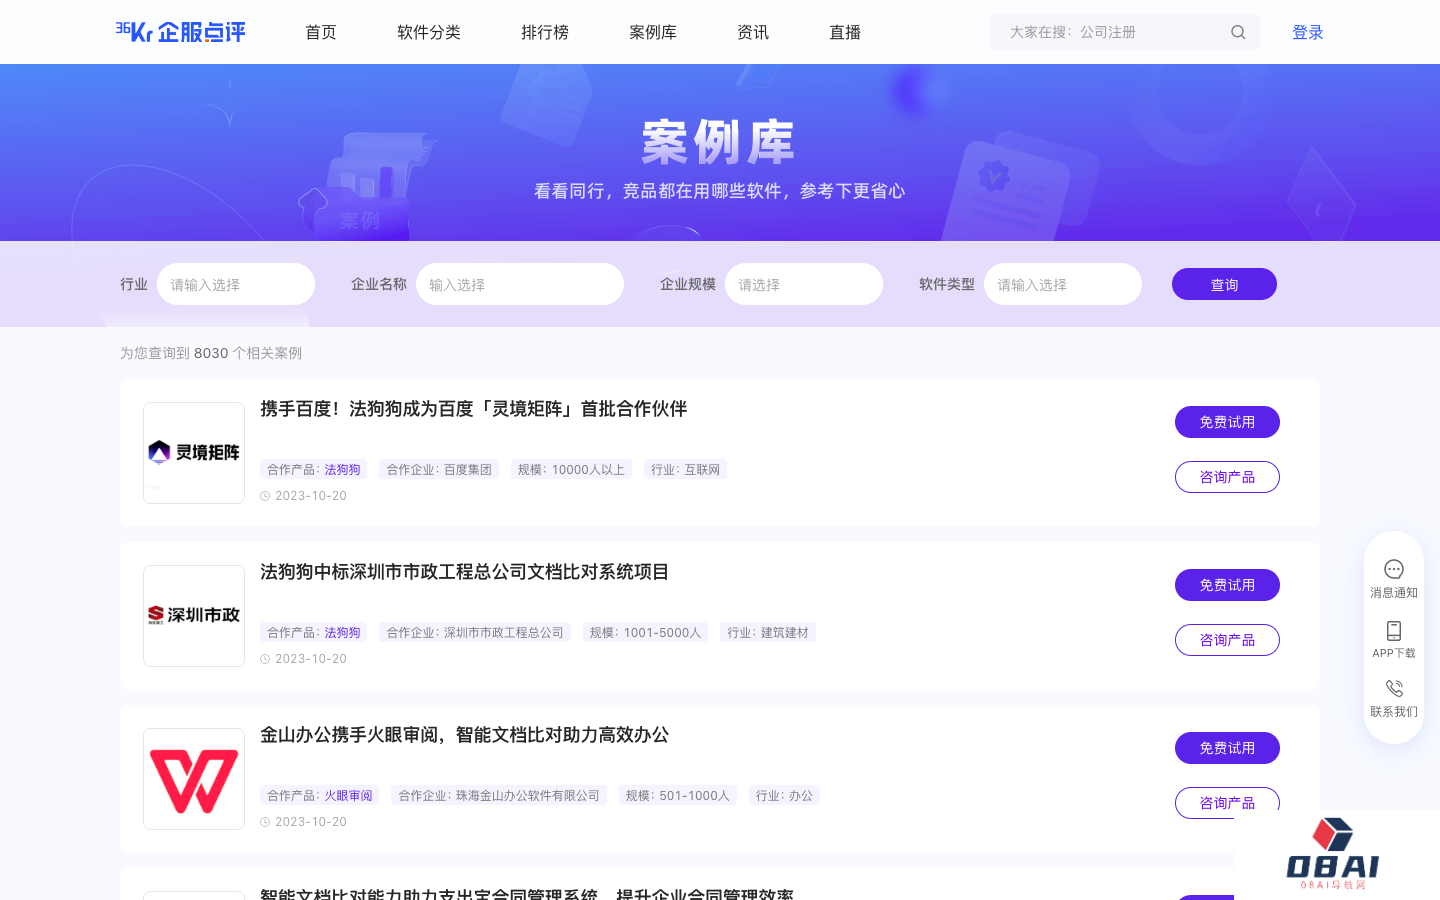Open the 企业规模 dropdown
Image resolution: width=1440 pixels, height=900 pixels.
(x=804, y=284)
